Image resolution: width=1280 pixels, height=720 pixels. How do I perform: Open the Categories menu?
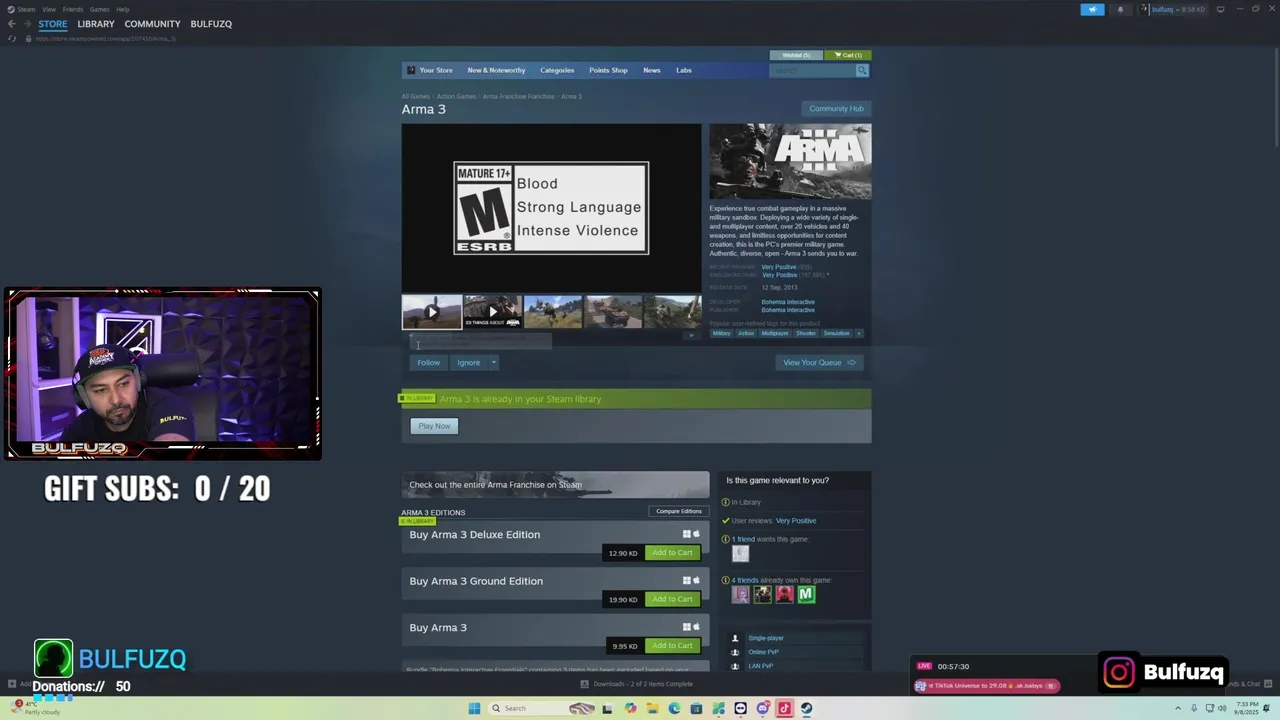(557, 70)
